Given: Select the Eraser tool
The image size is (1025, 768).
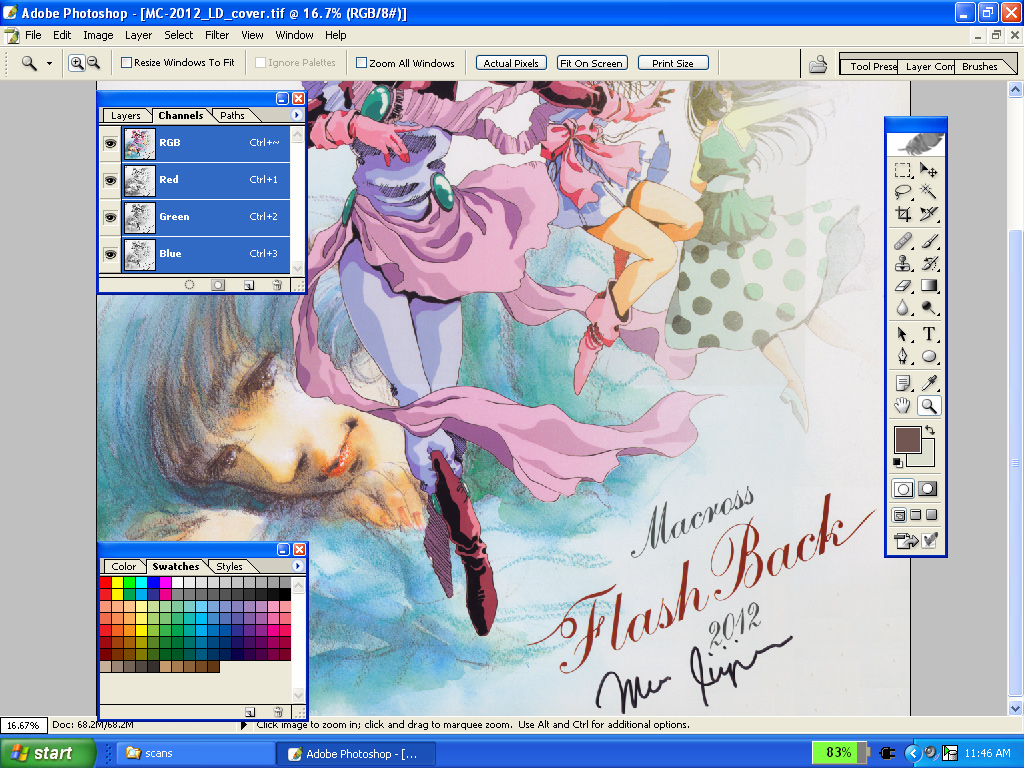Looking at the screenshot, I should [903, 286].
